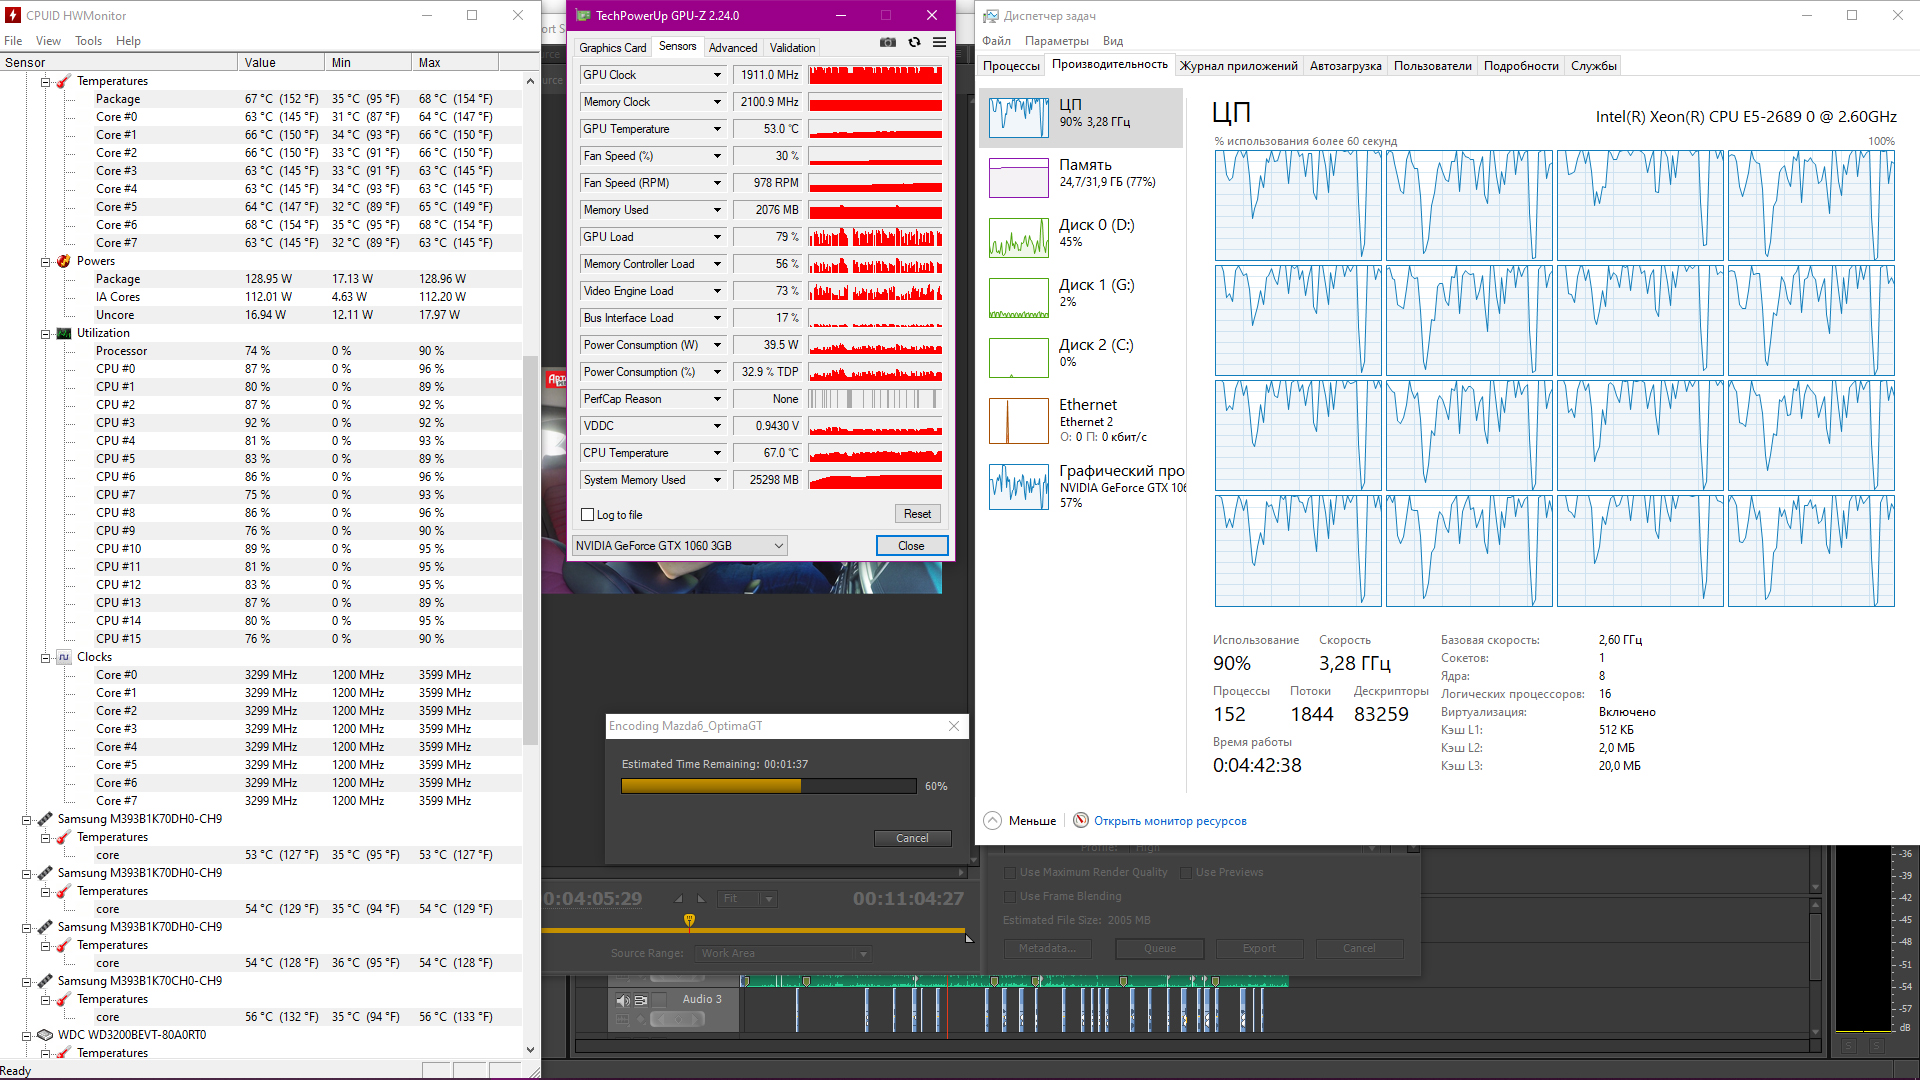Viewport: 1920px width, 1080px height.
Task: Open the GPU Temperature sensor dropdown
Action: tap(717, 129)
